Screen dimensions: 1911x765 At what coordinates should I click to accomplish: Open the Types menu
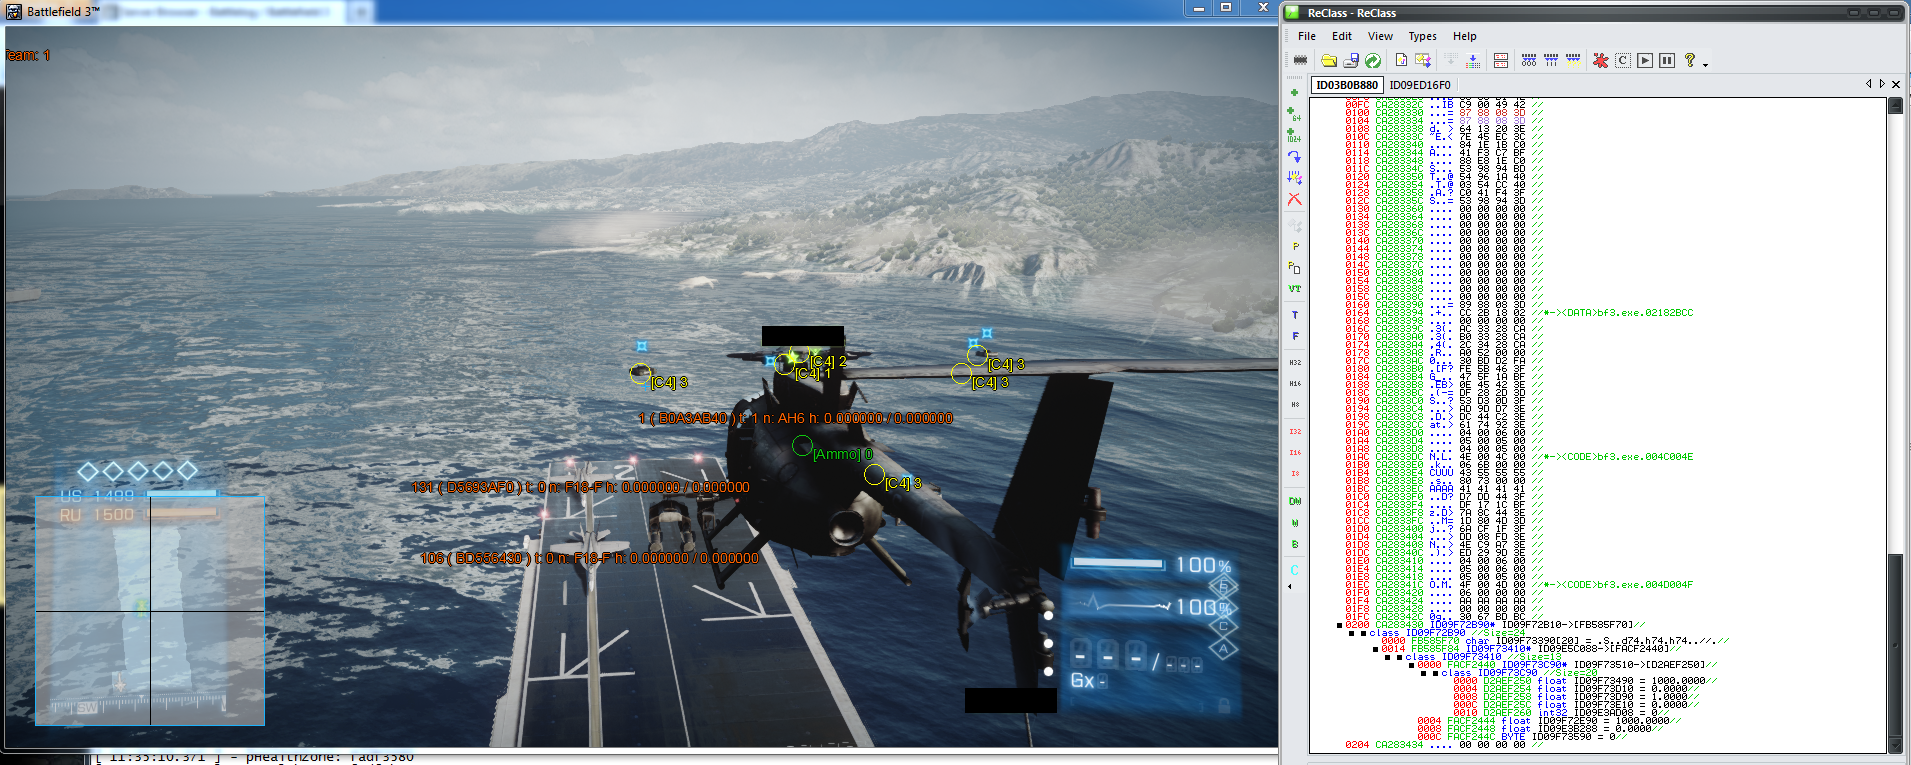(x=1422, y=36)
